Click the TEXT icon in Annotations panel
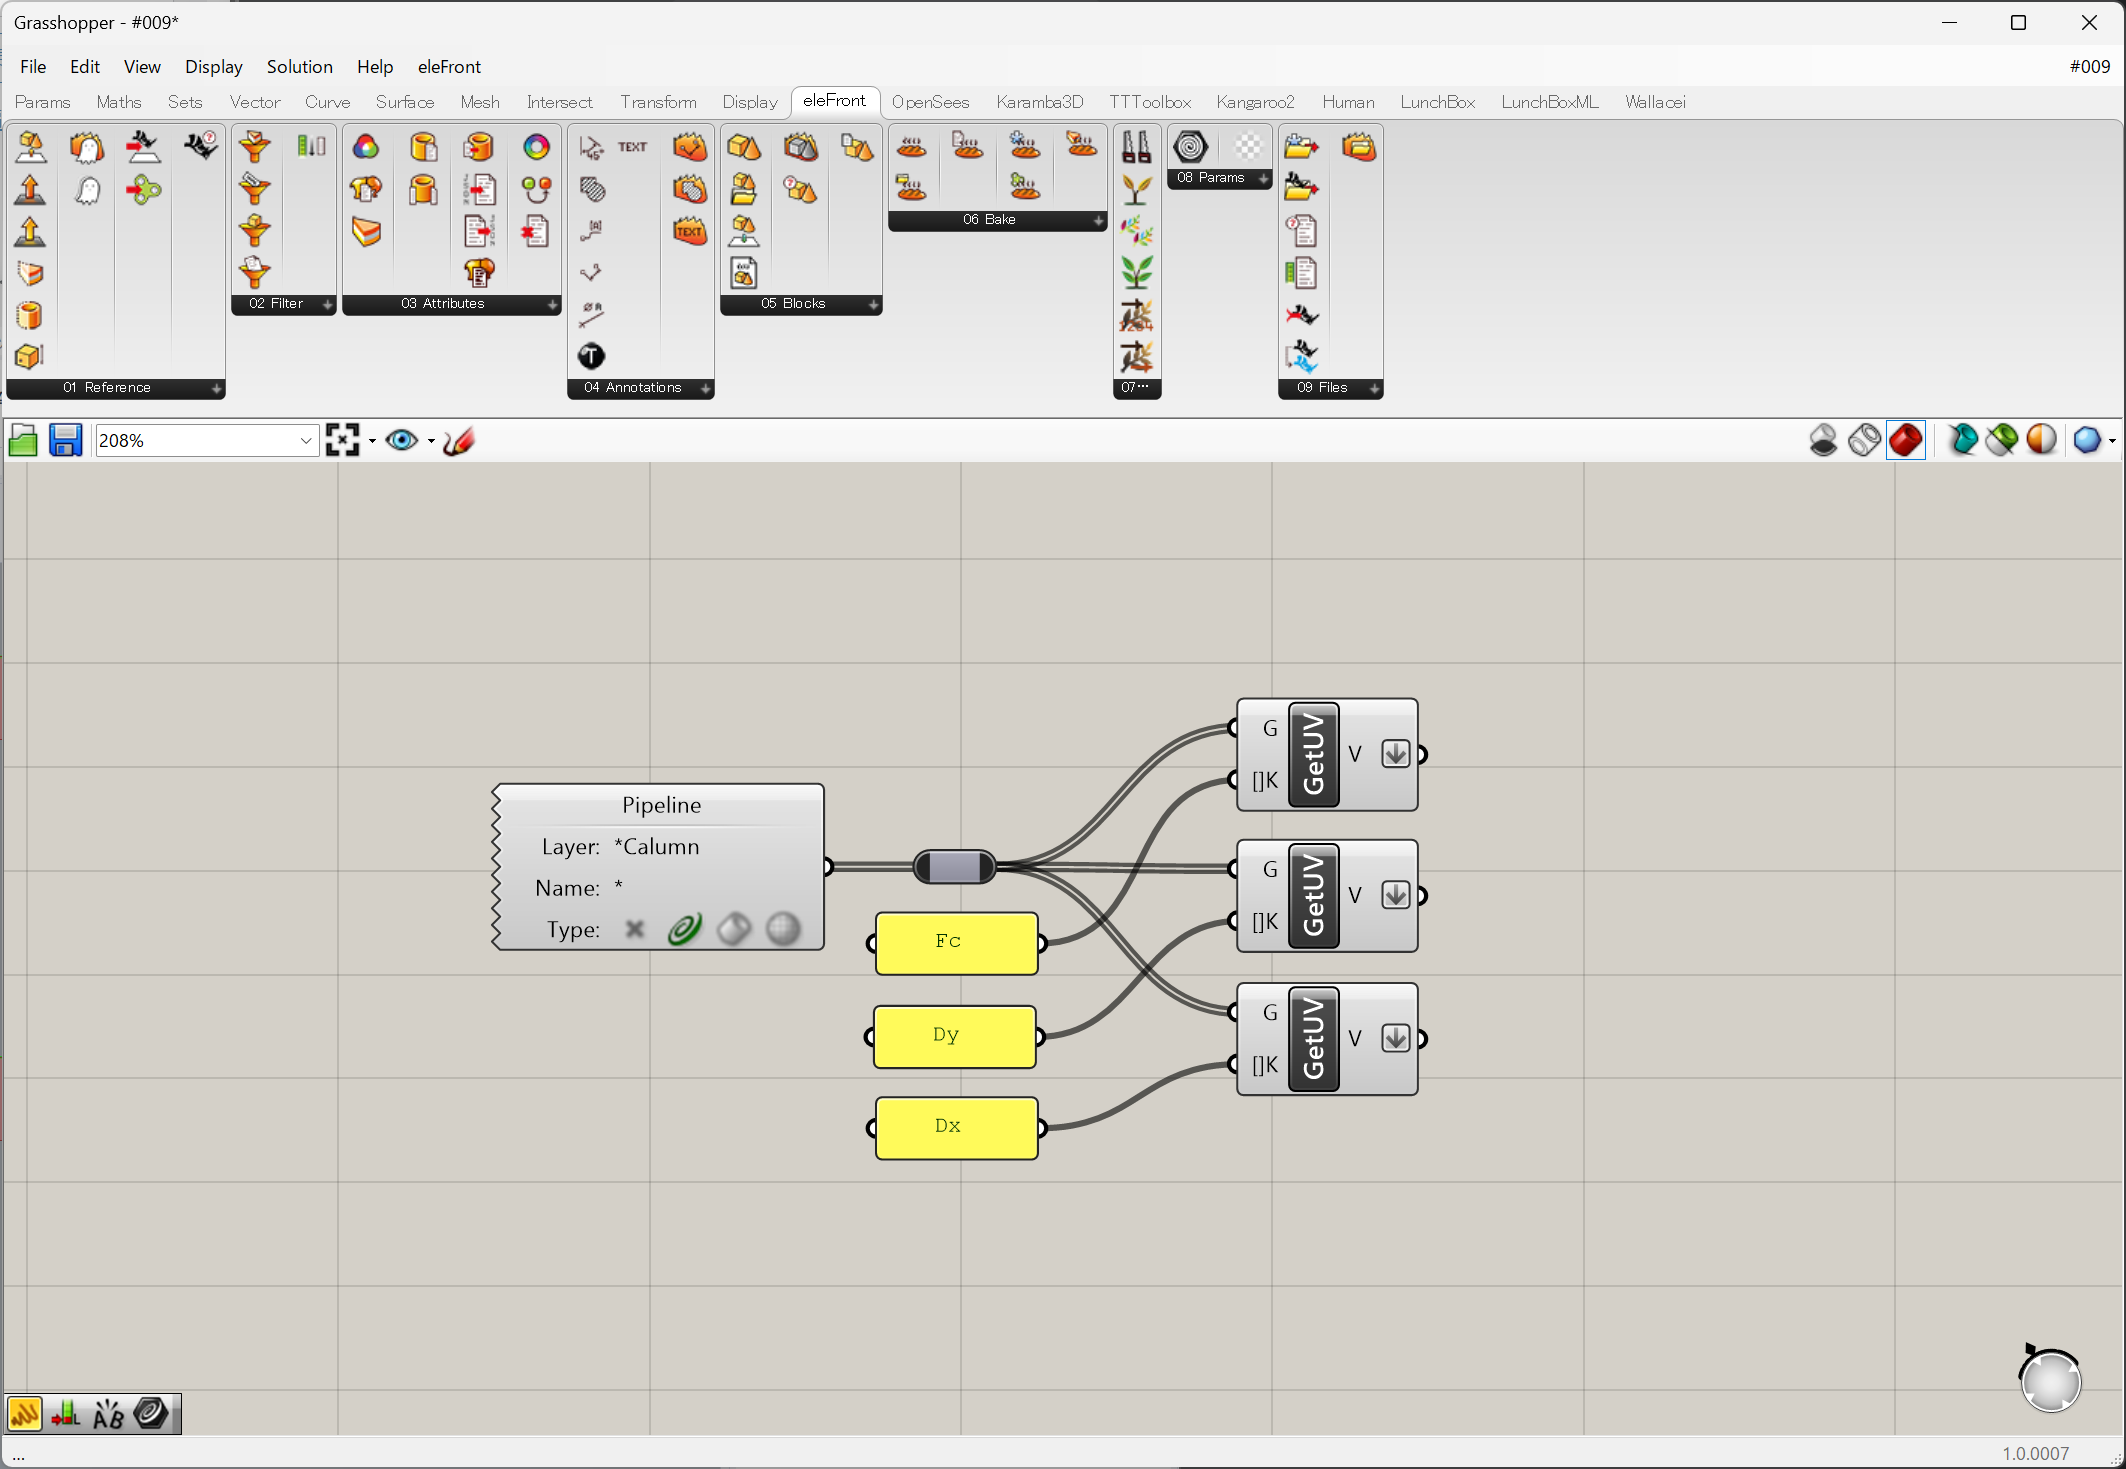This screenshot has height=1469, width=2126. click(632, 147)
